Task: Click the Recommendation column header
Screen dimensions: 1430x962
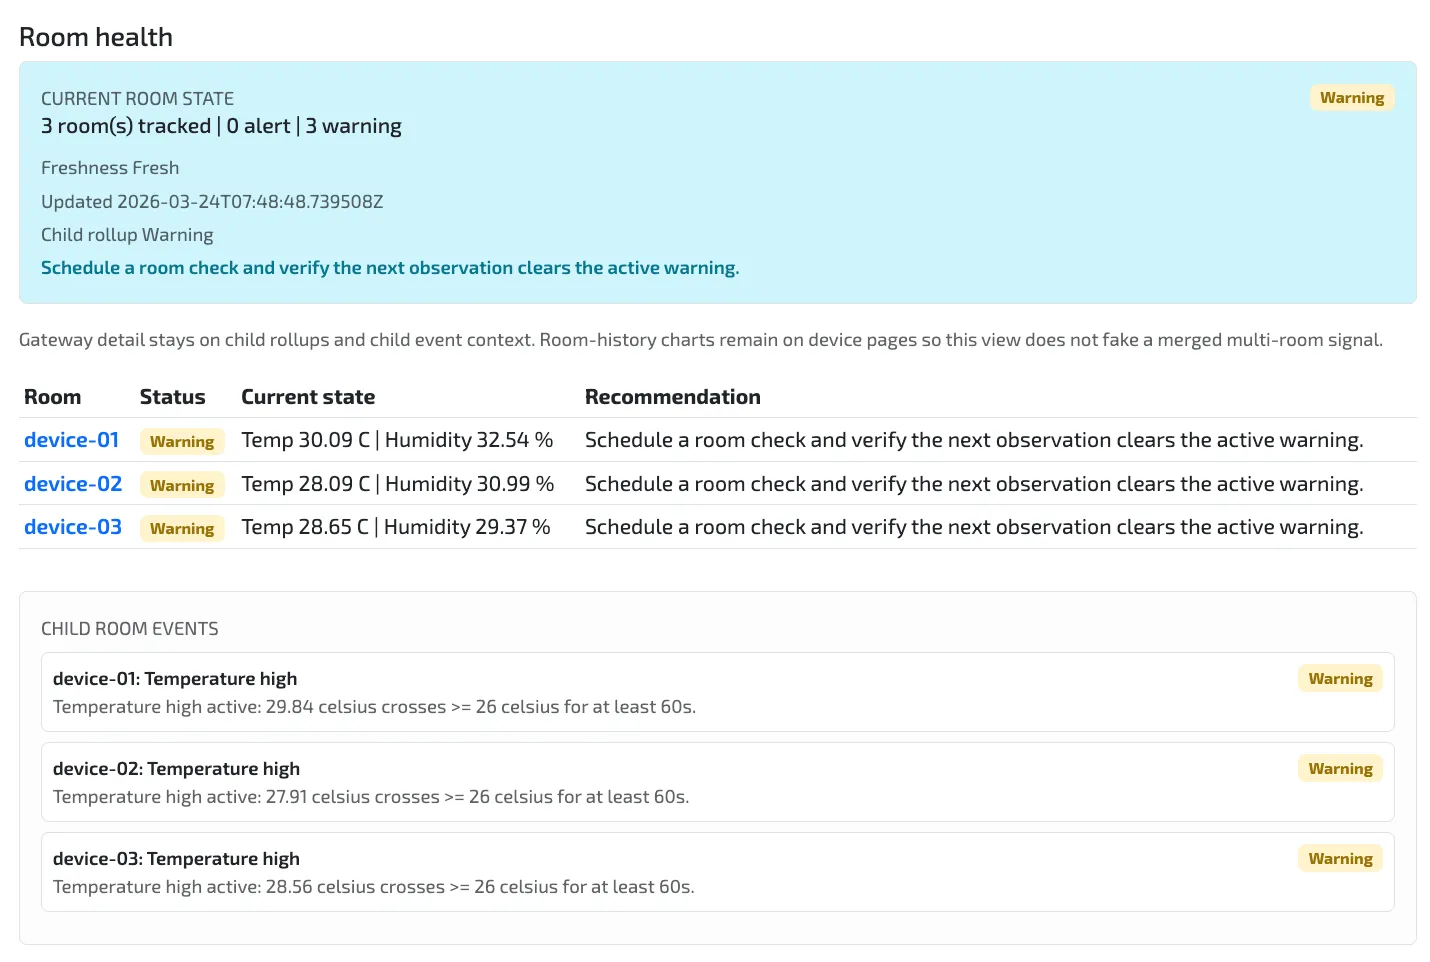Action: (672, 397)
